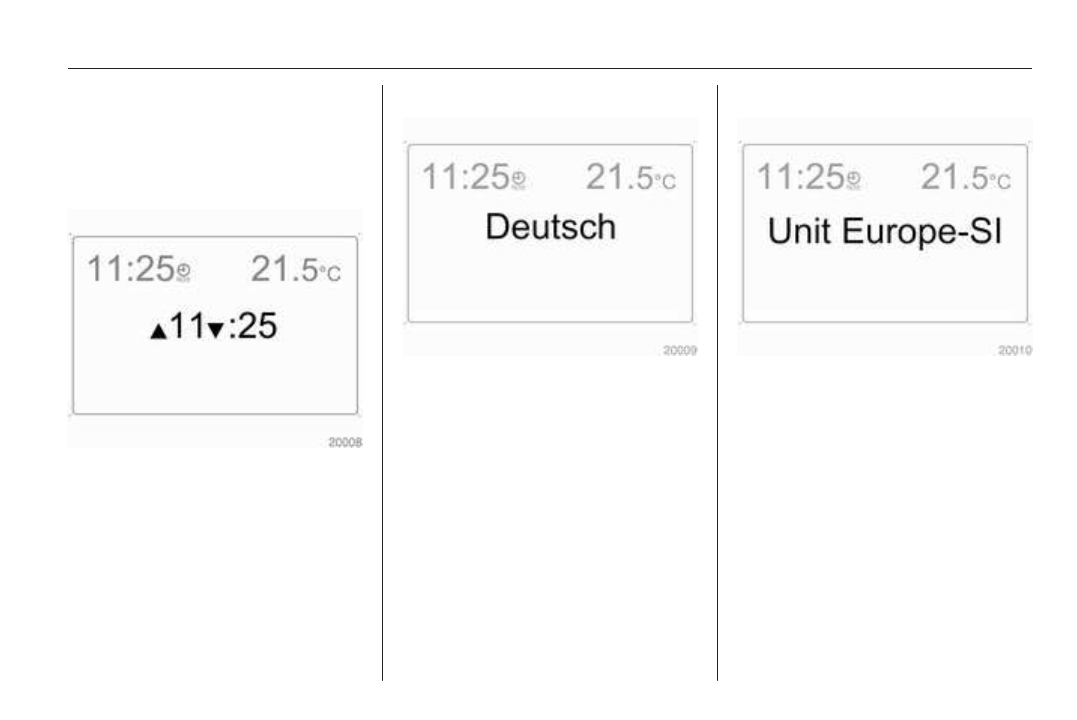Click the clock icon in the Unit Europe-SI display

(853, 181)
